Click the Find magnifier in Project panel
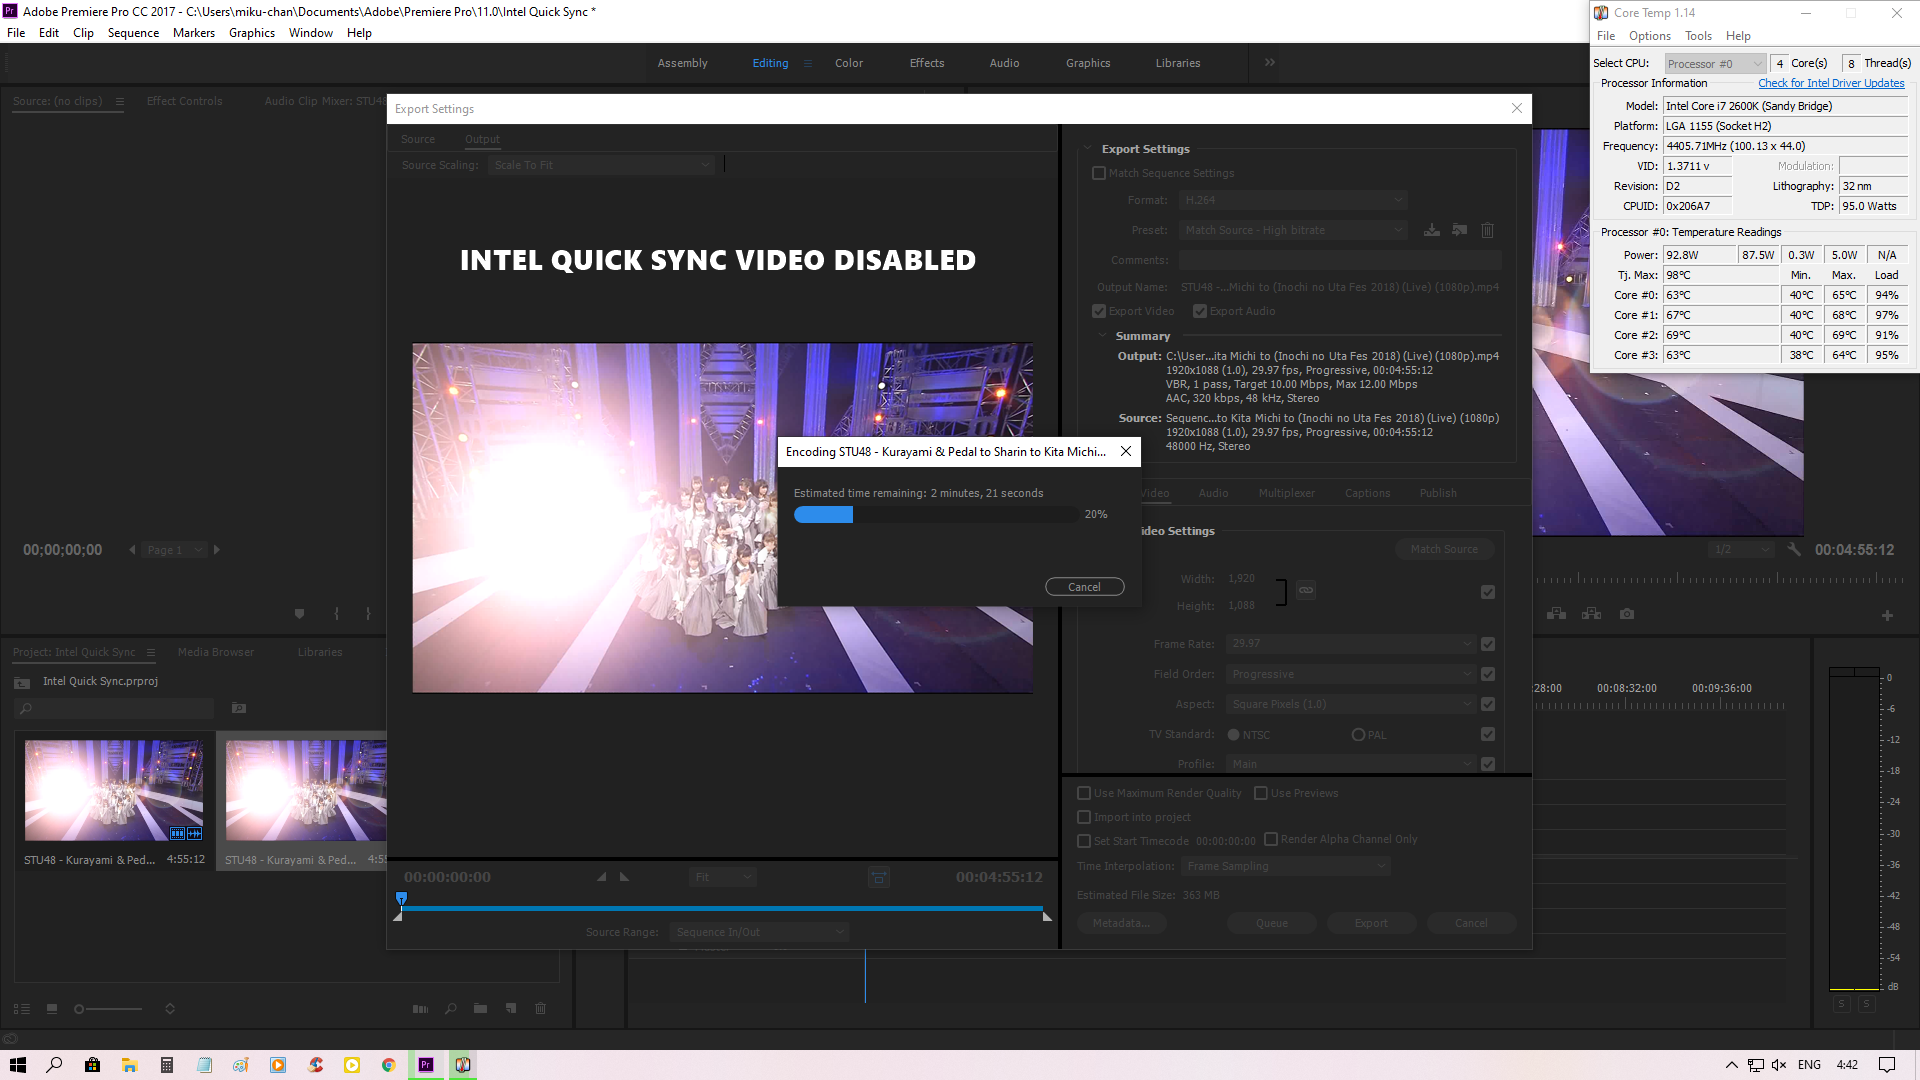Viewport: 1920px width, 1080px height. (x=451, y=1009)
